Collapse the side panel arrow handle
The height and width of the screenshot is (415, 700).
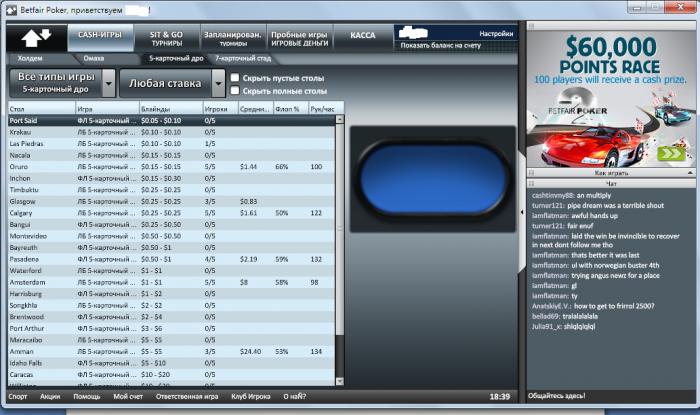[522, 212]
